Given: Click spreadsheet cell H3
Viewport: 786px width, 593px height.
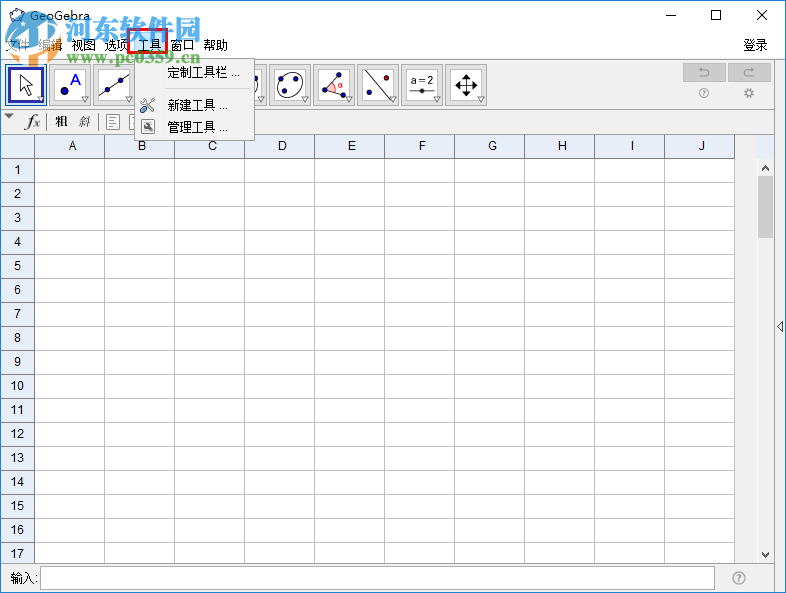Looking at the screenshot, I should (560, 219).
